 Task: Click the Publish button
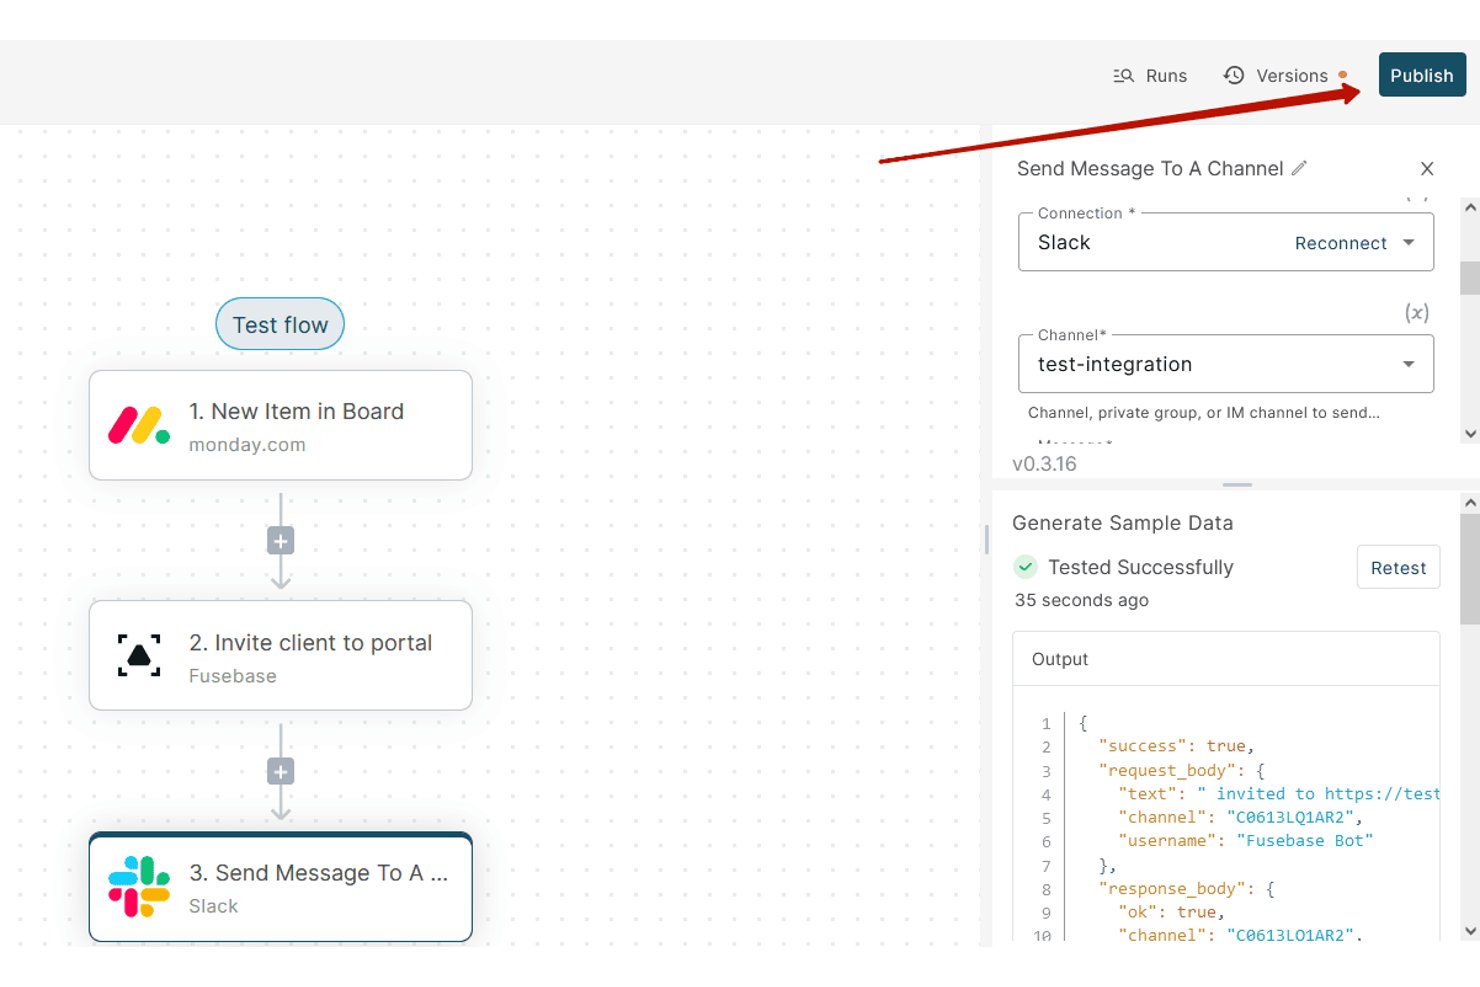[x=1421, y=75]
